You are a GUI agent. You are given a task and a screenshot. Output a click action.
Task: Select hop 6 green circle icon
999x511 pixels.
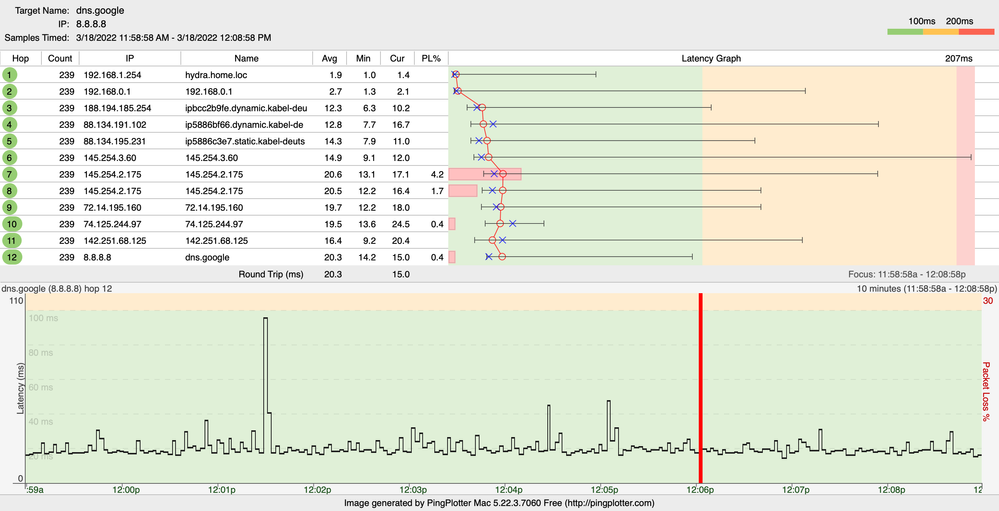[10, 158]
